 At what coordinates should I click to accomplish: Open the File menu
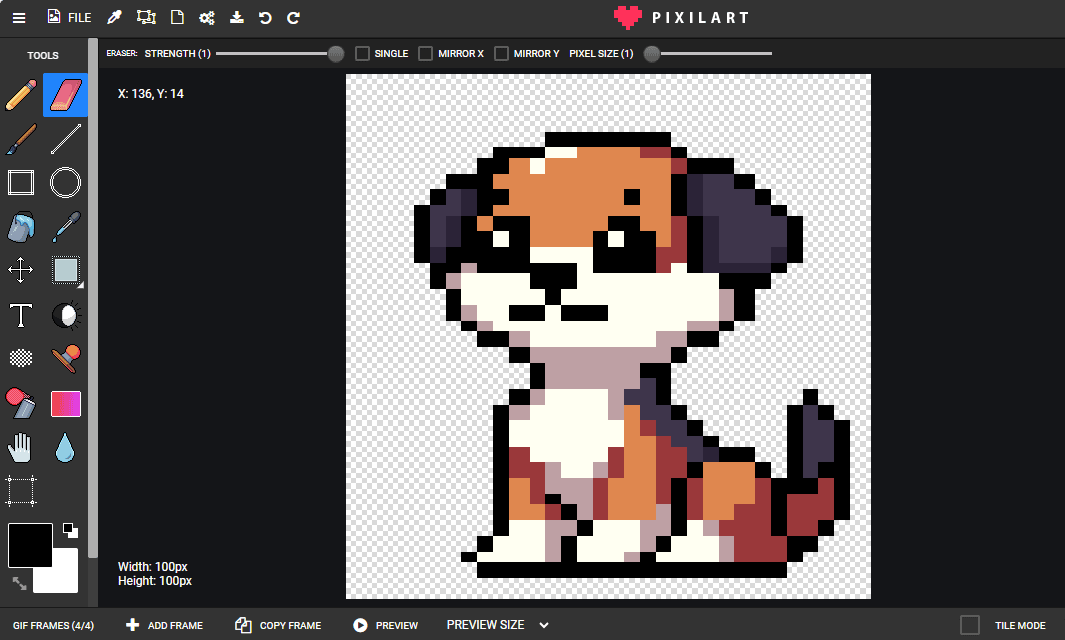click(x=69, y=17)
